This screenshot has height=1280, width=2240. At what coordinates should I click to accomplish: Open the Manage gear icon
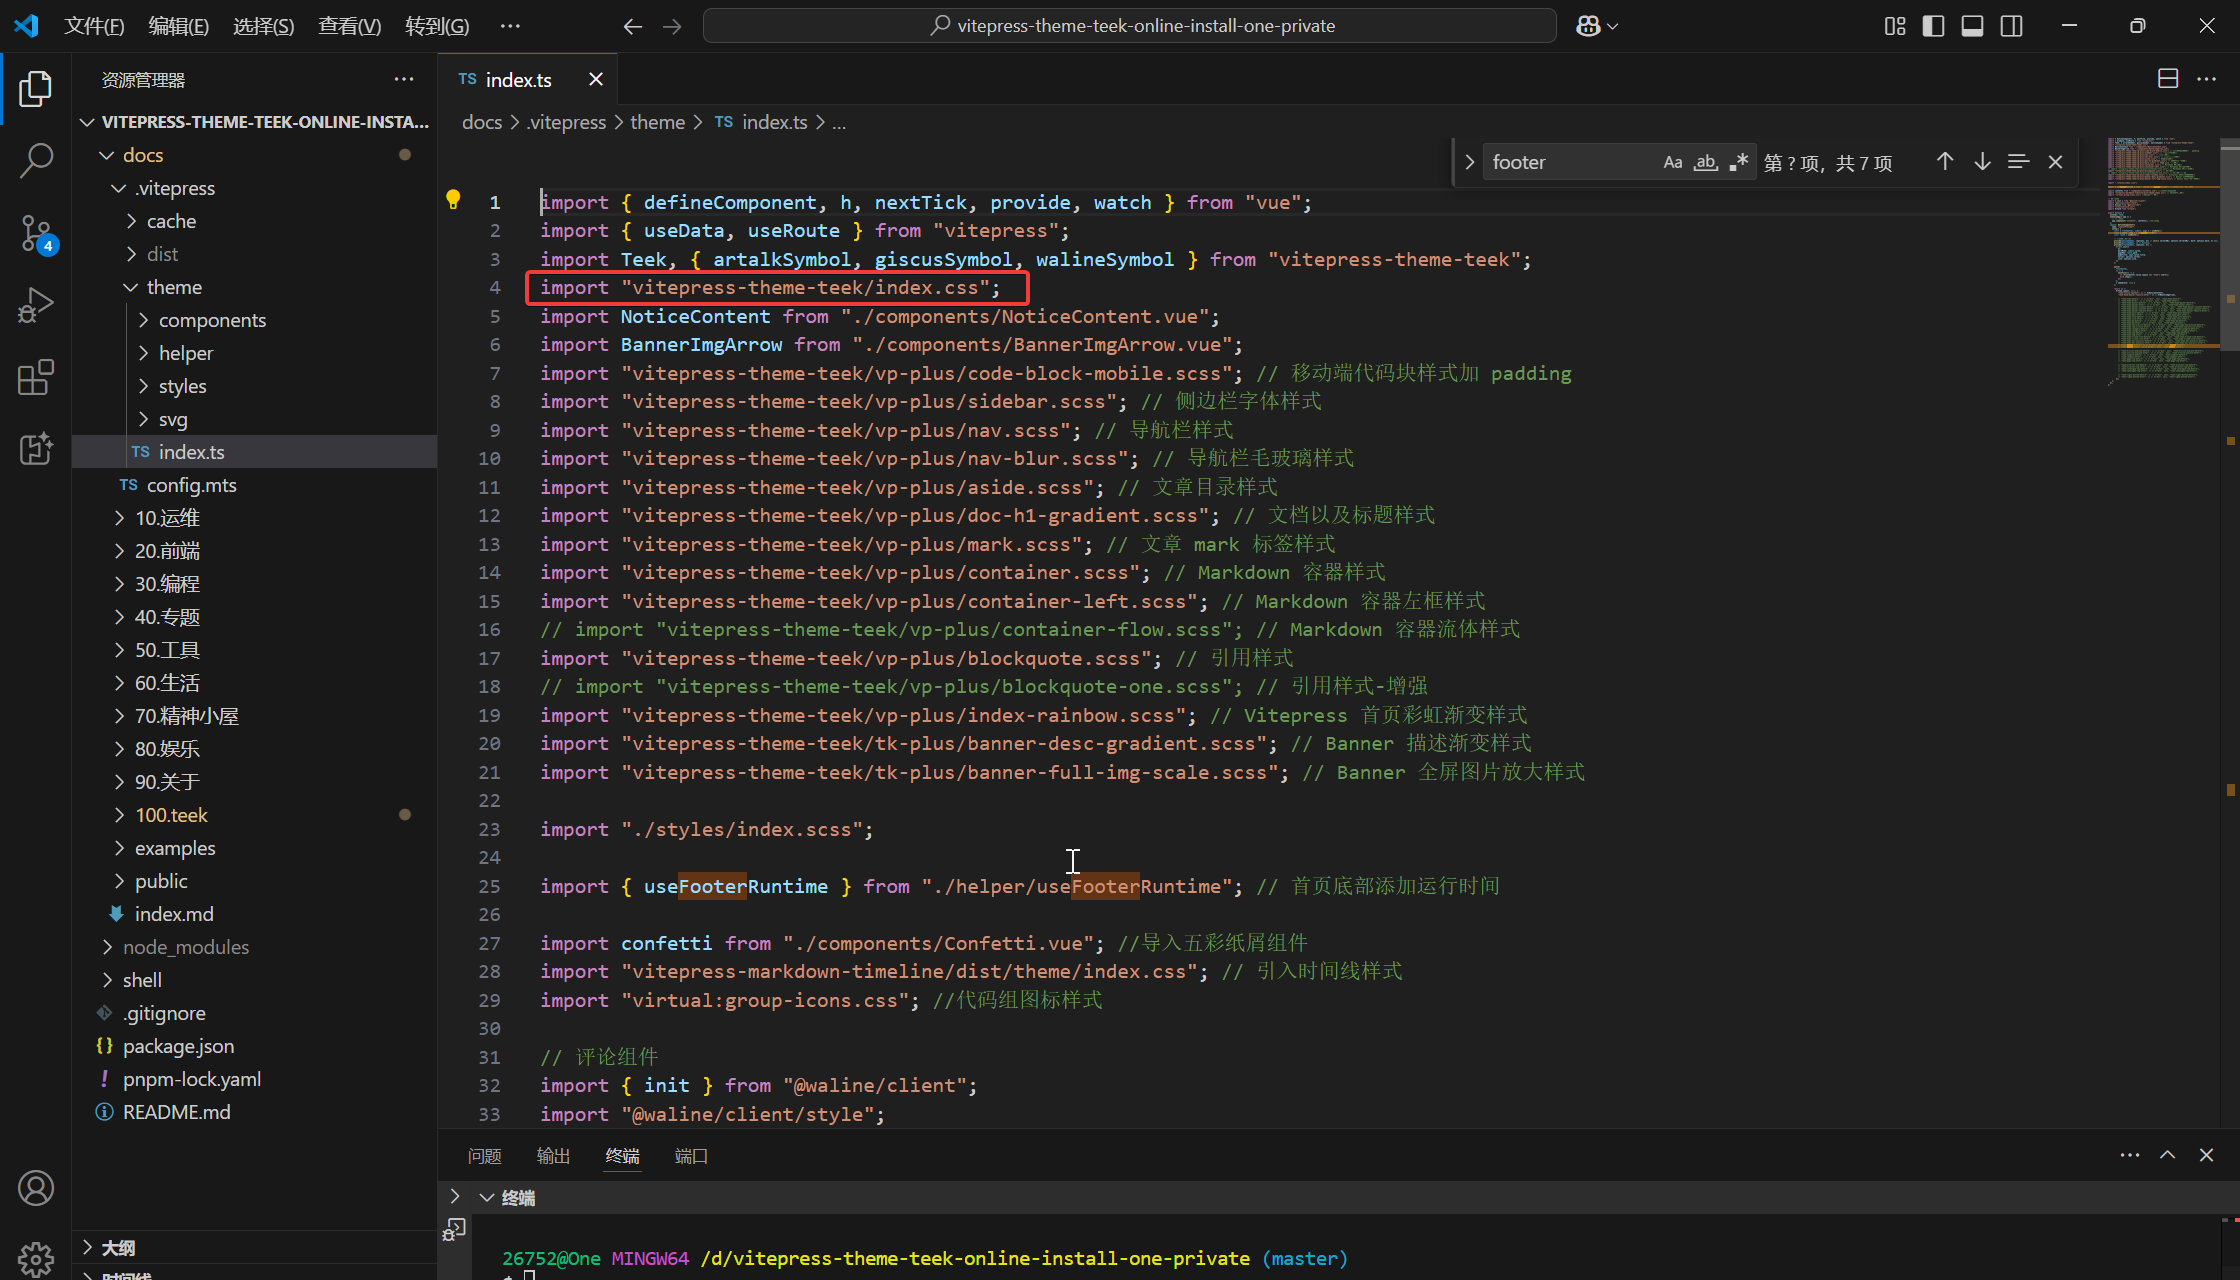(36, 1258)
